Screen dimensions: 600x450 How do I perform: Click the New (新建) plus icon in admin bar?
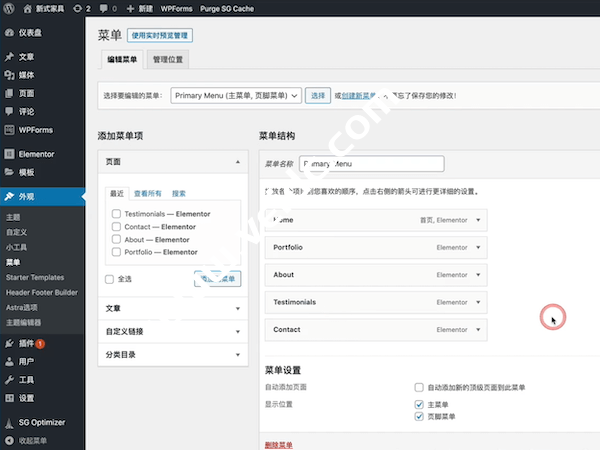(130, 8)
